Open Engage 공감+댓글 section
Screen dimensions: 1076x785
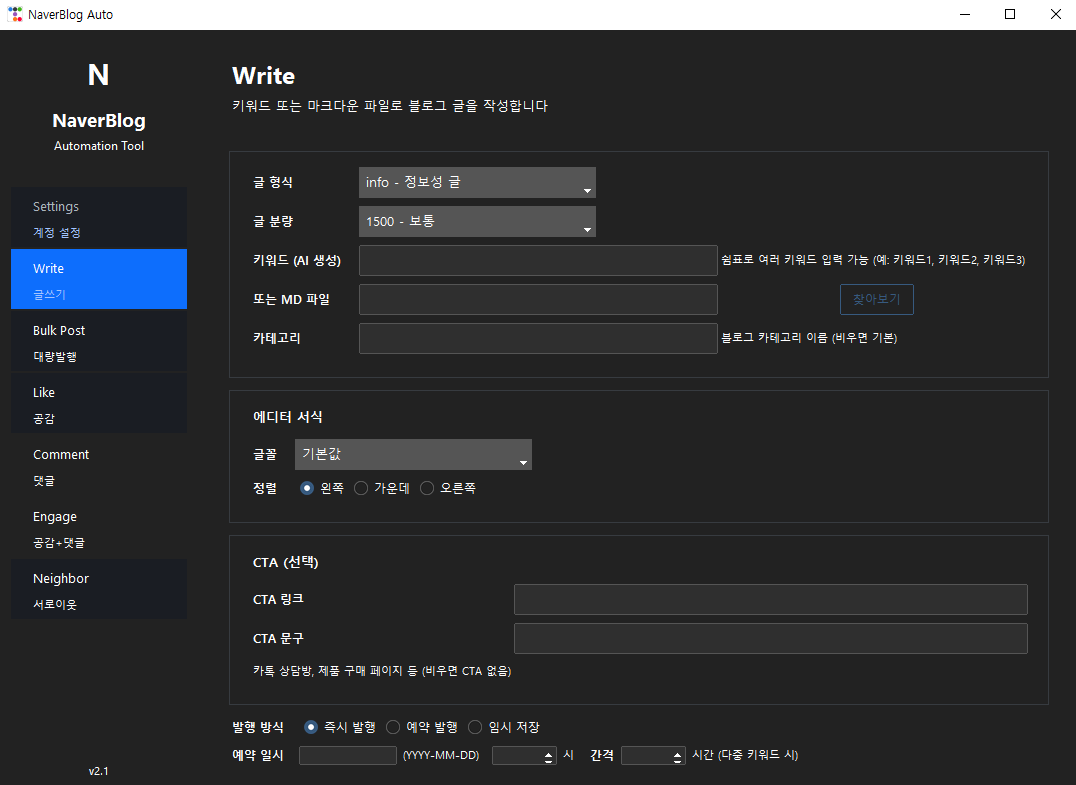point(99,528)
